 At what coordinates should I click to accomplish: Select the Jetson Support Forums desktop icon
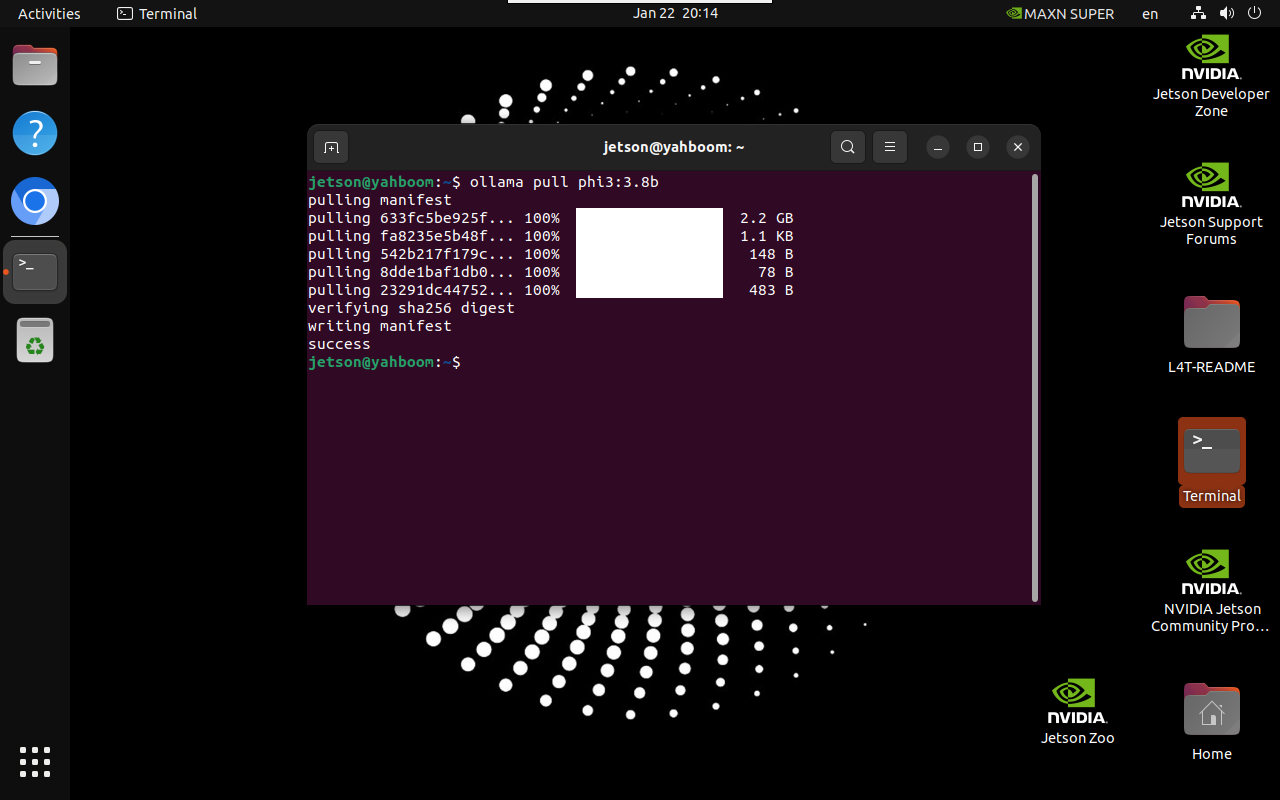[x=1211, y=204]
